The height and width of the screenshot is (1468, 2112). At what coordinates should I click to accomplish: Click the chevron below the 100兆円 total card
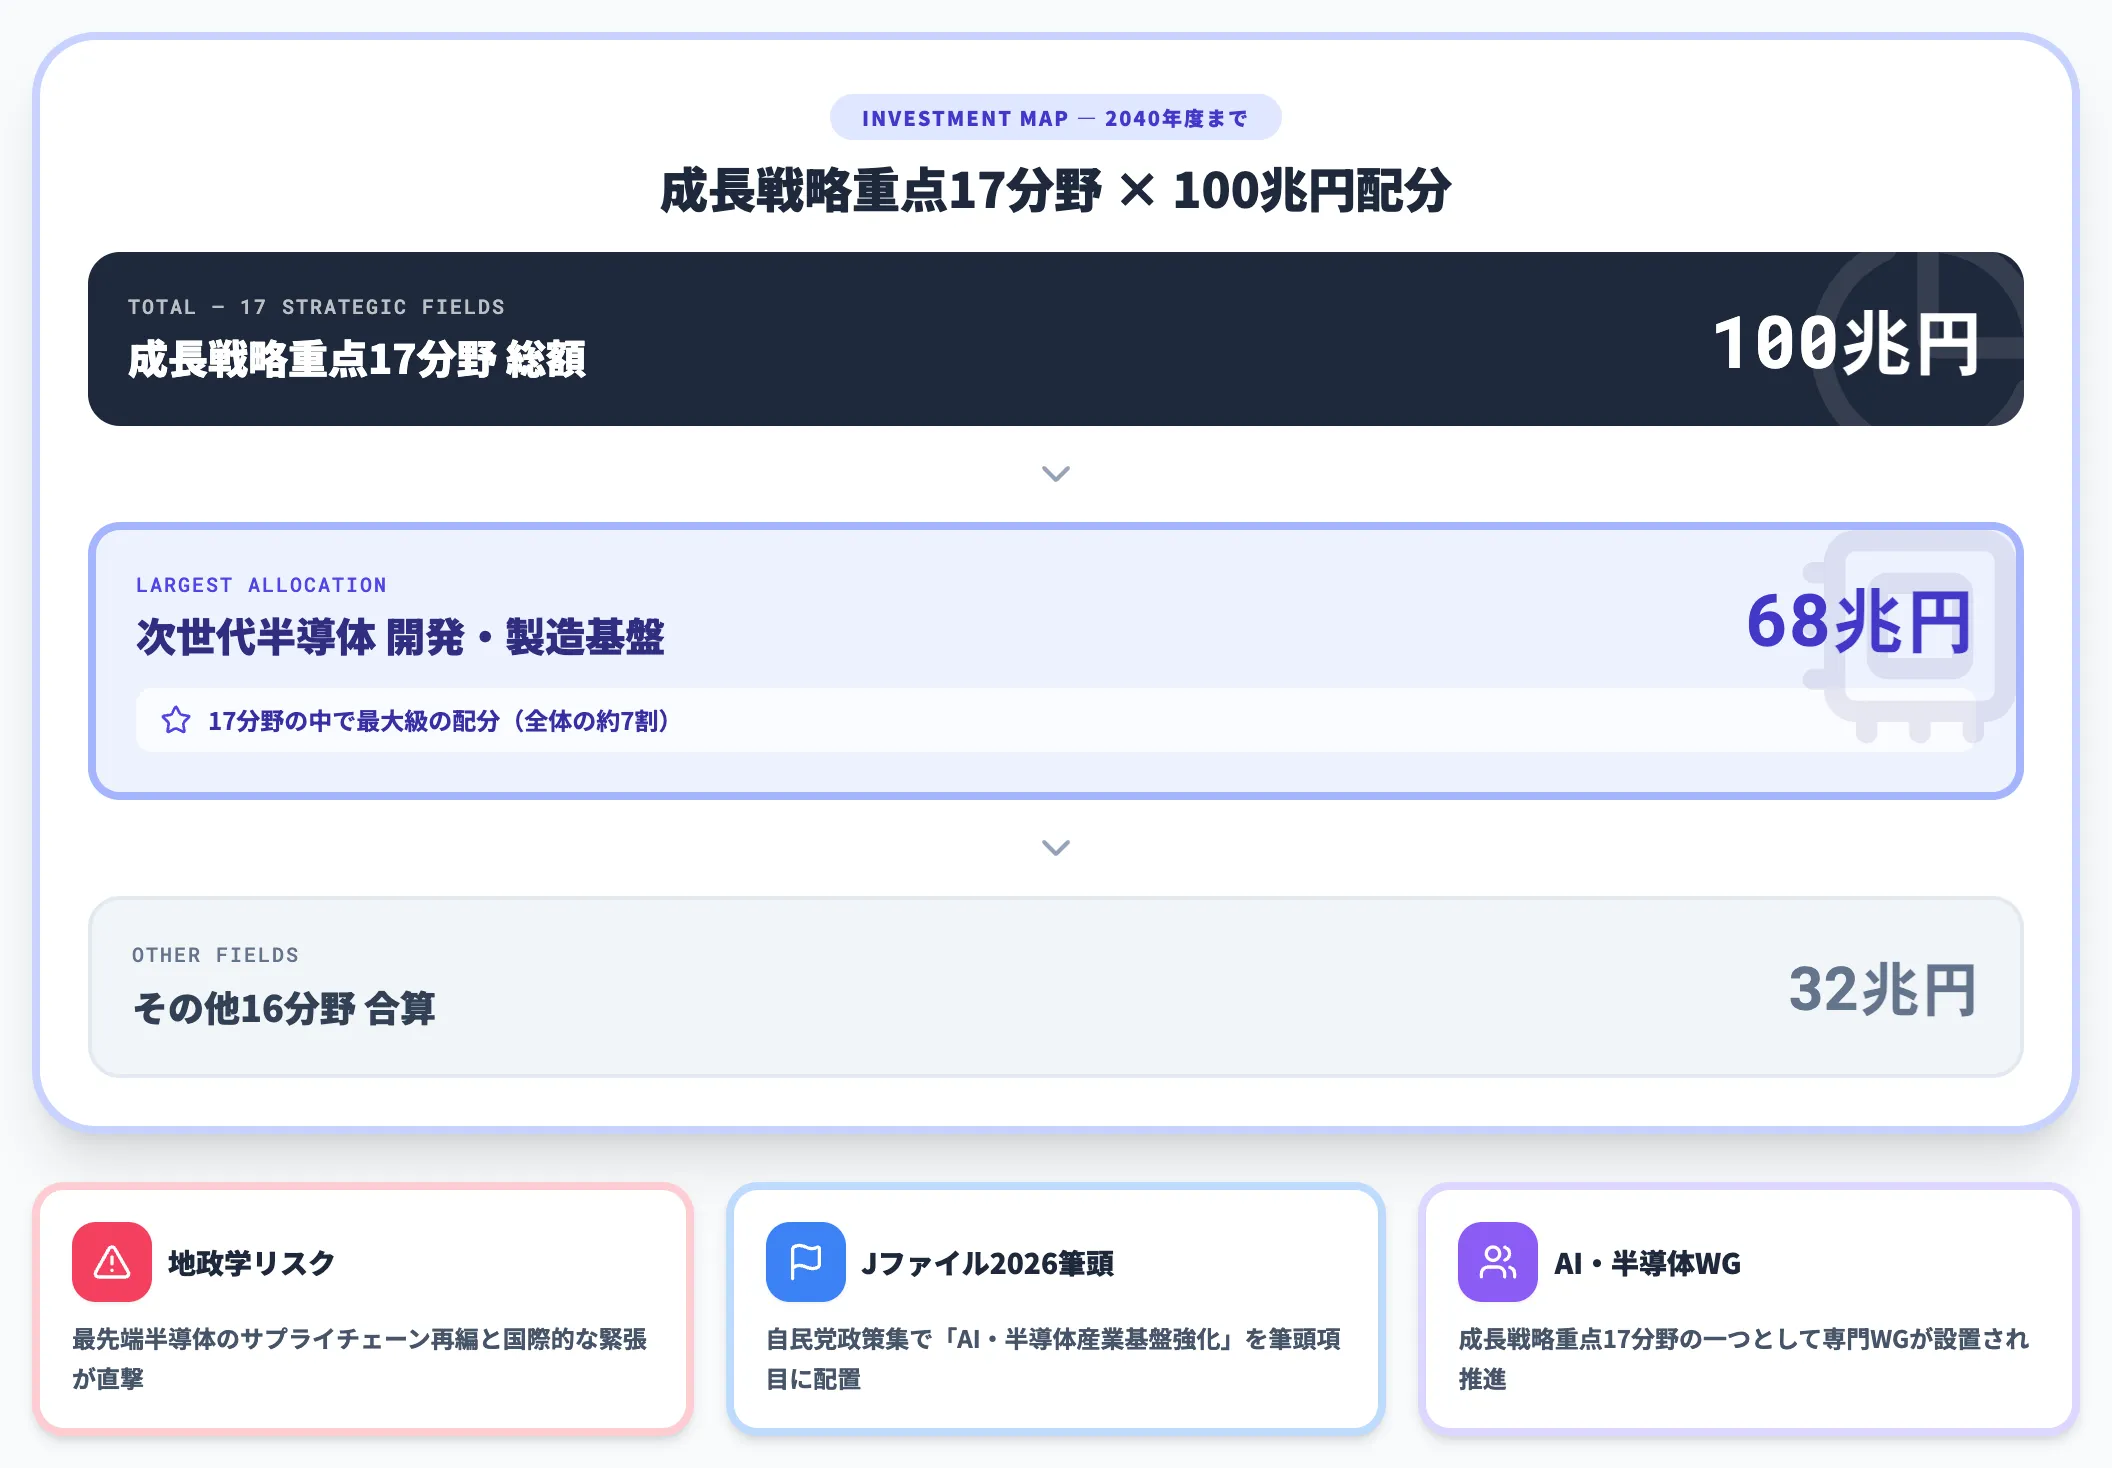point(1056,473)
